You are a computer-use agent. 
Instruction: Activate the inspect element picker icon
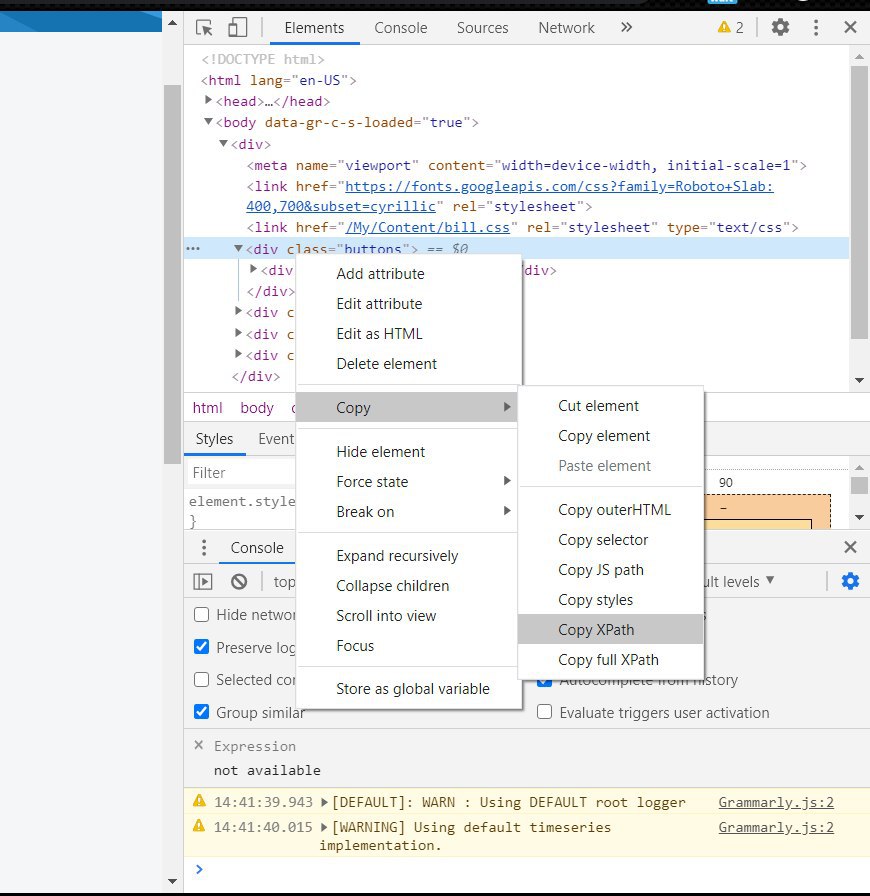click(x=204, y=28)
